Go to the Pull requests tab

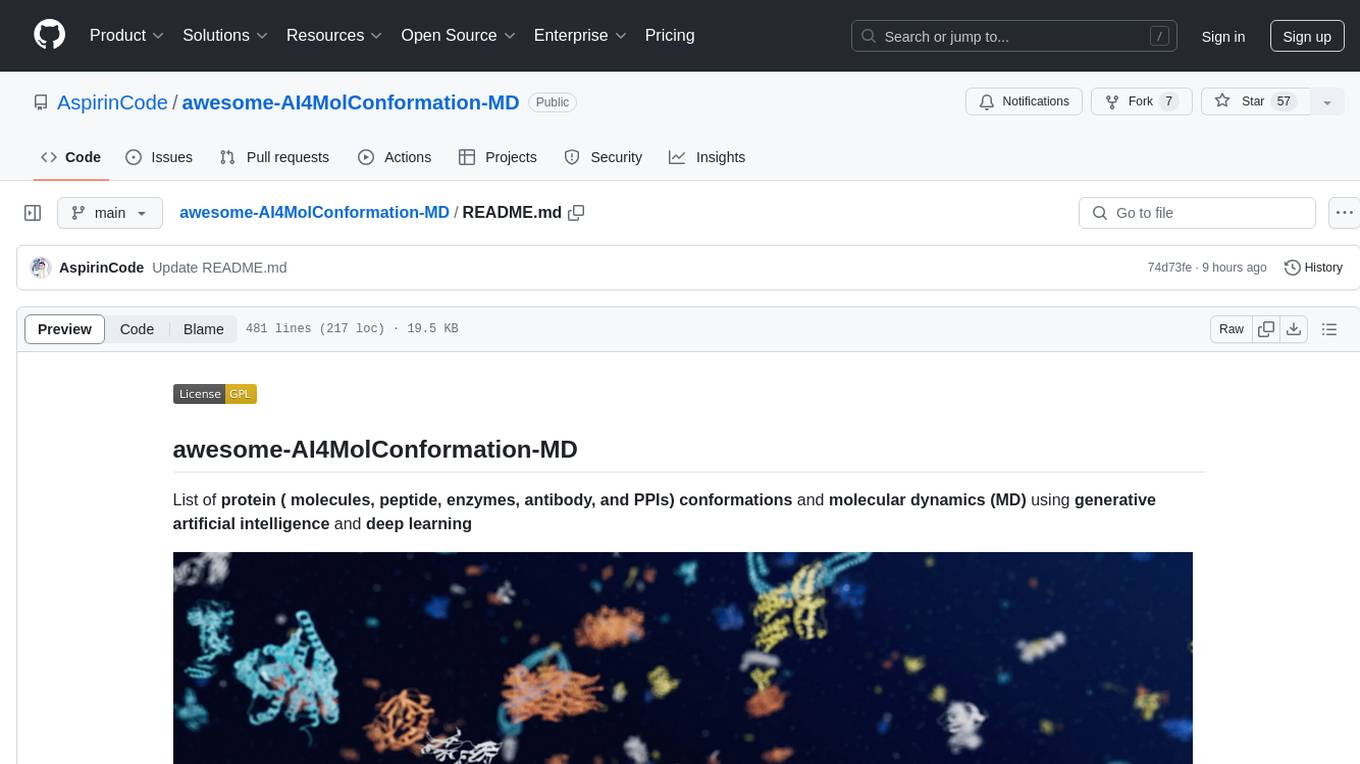click(x=274, y=157)
